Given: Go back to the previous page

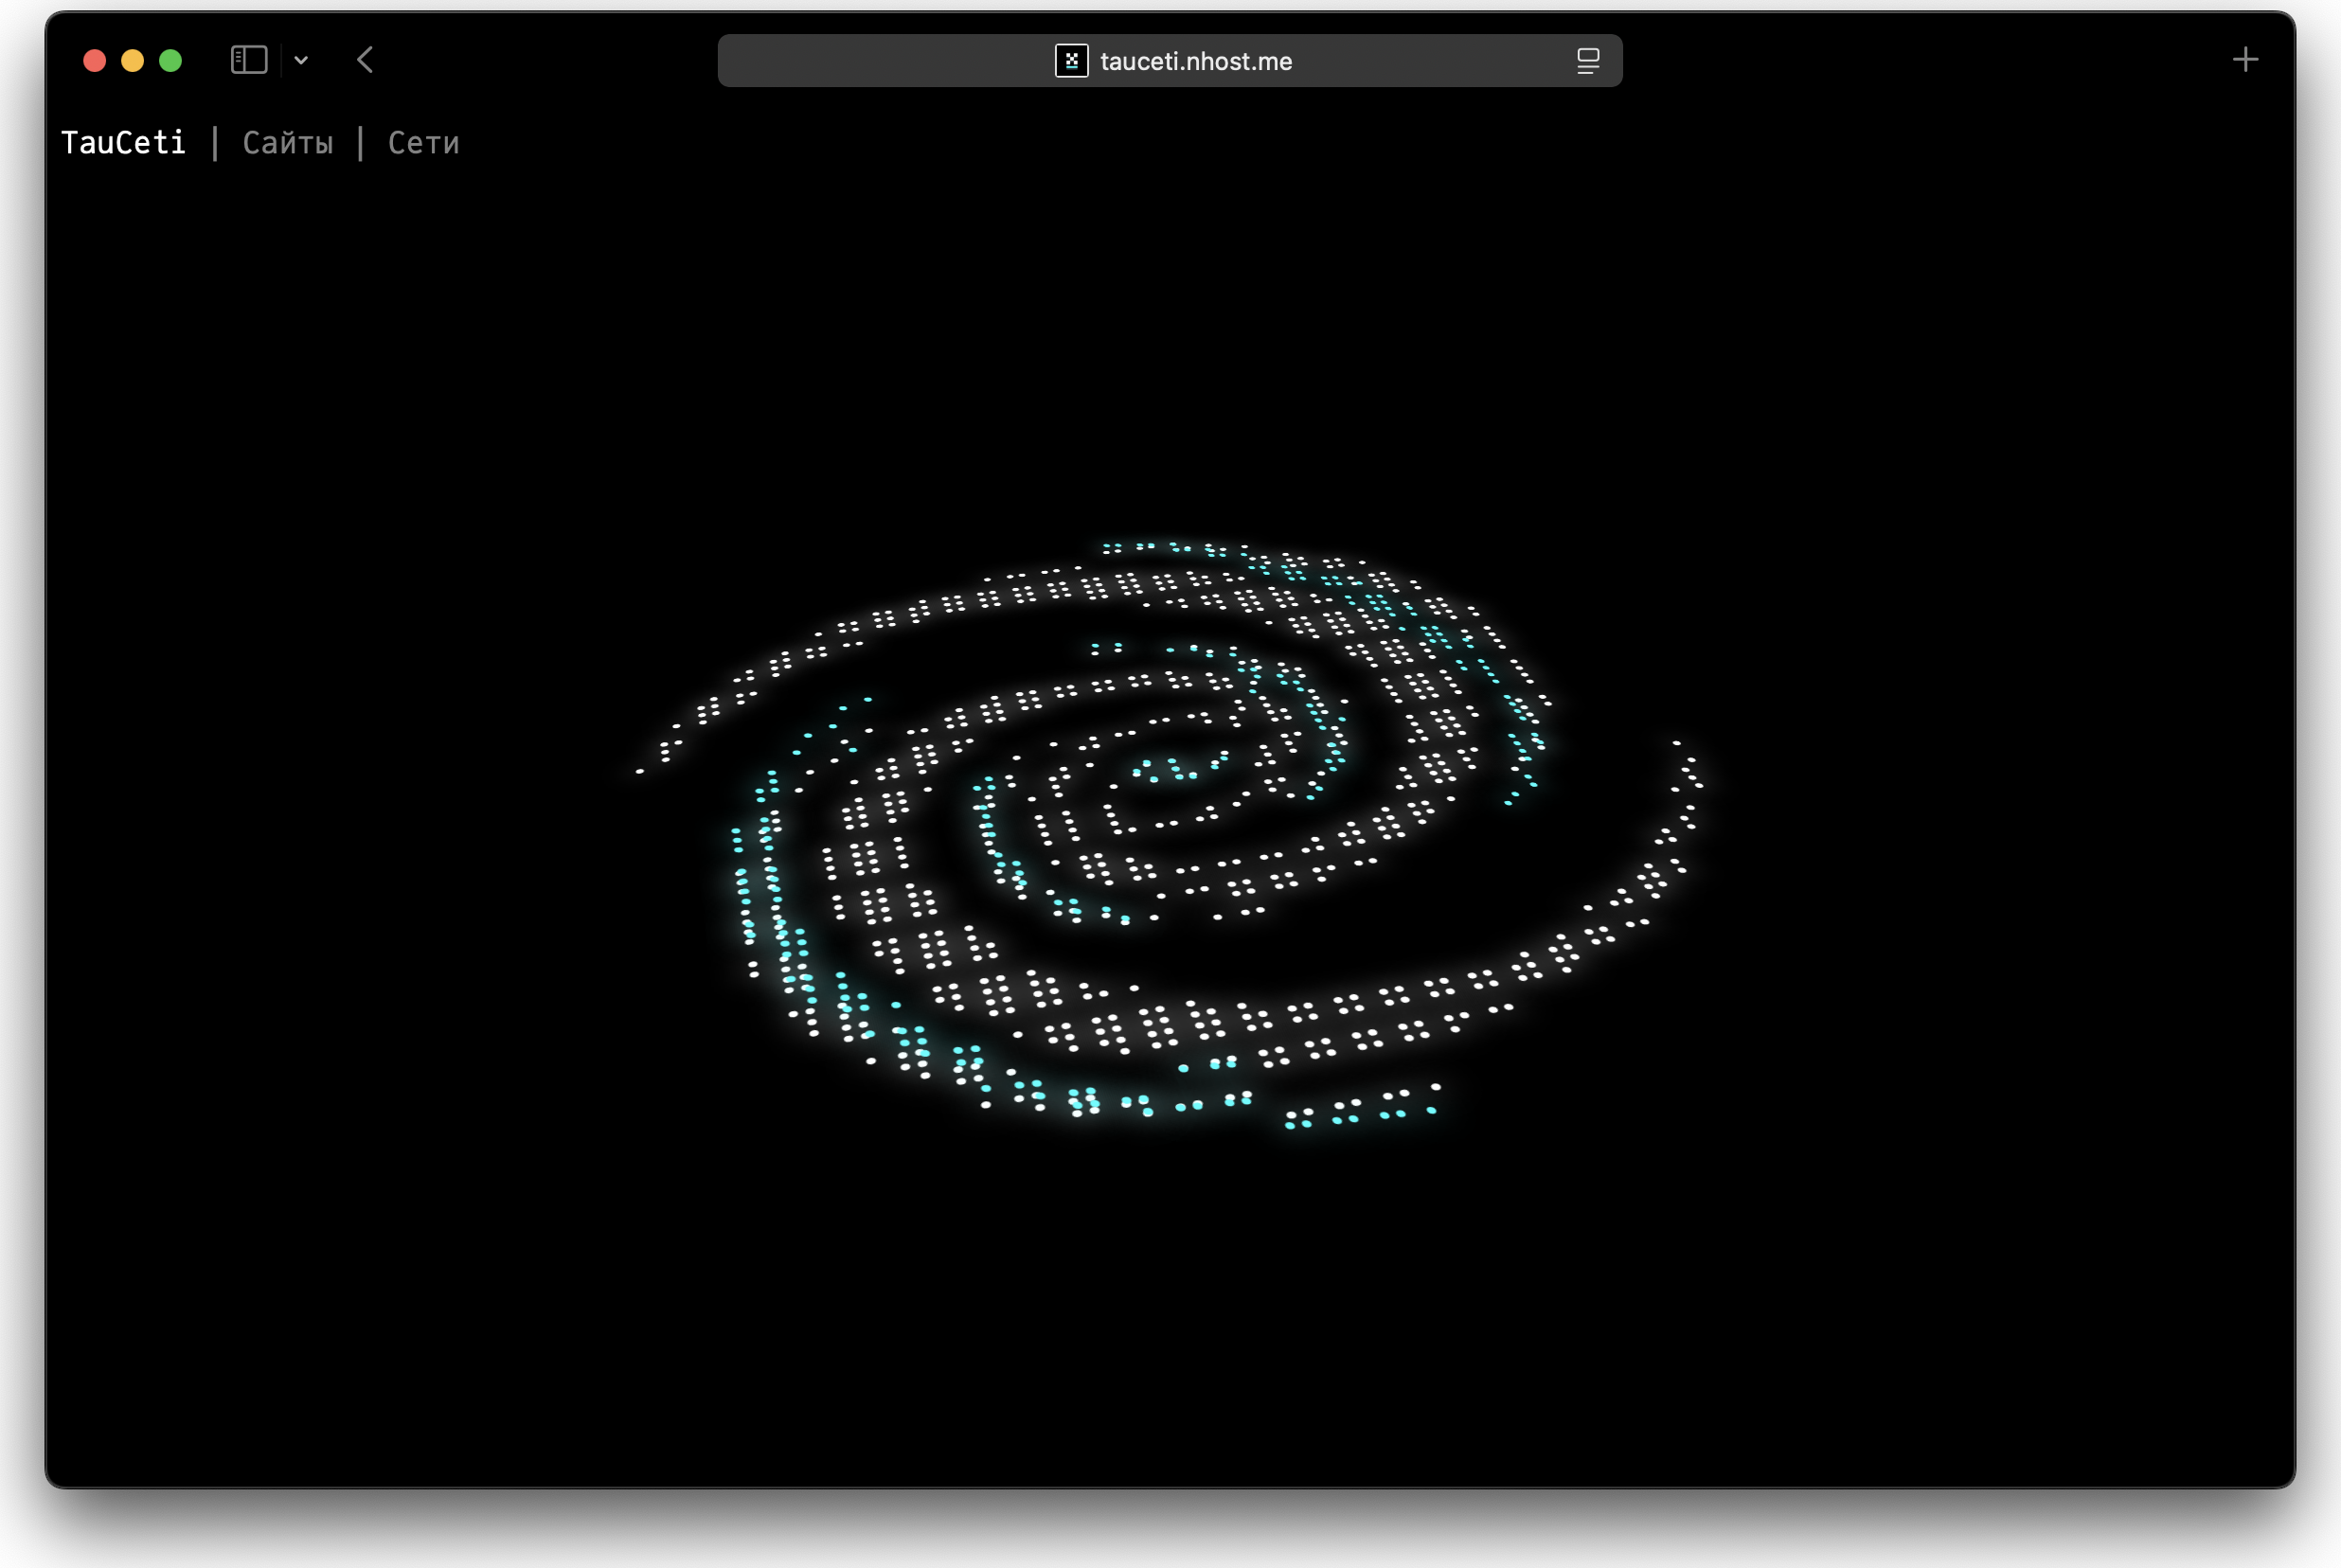Looking at the screenshot, I should pyautogui.click(x=365, y=60).
